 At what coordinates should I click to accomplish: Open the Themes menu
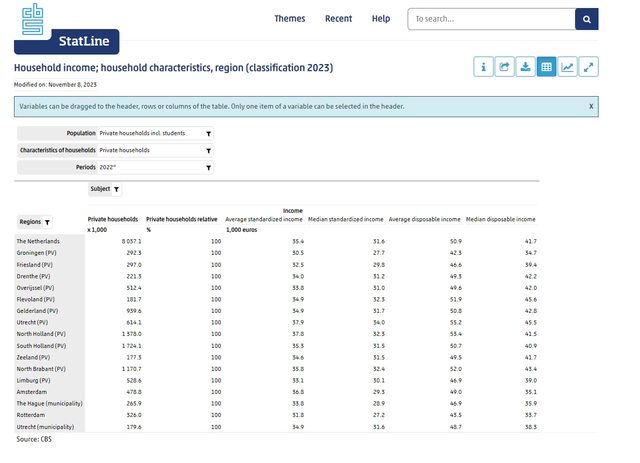pos(290,19)
